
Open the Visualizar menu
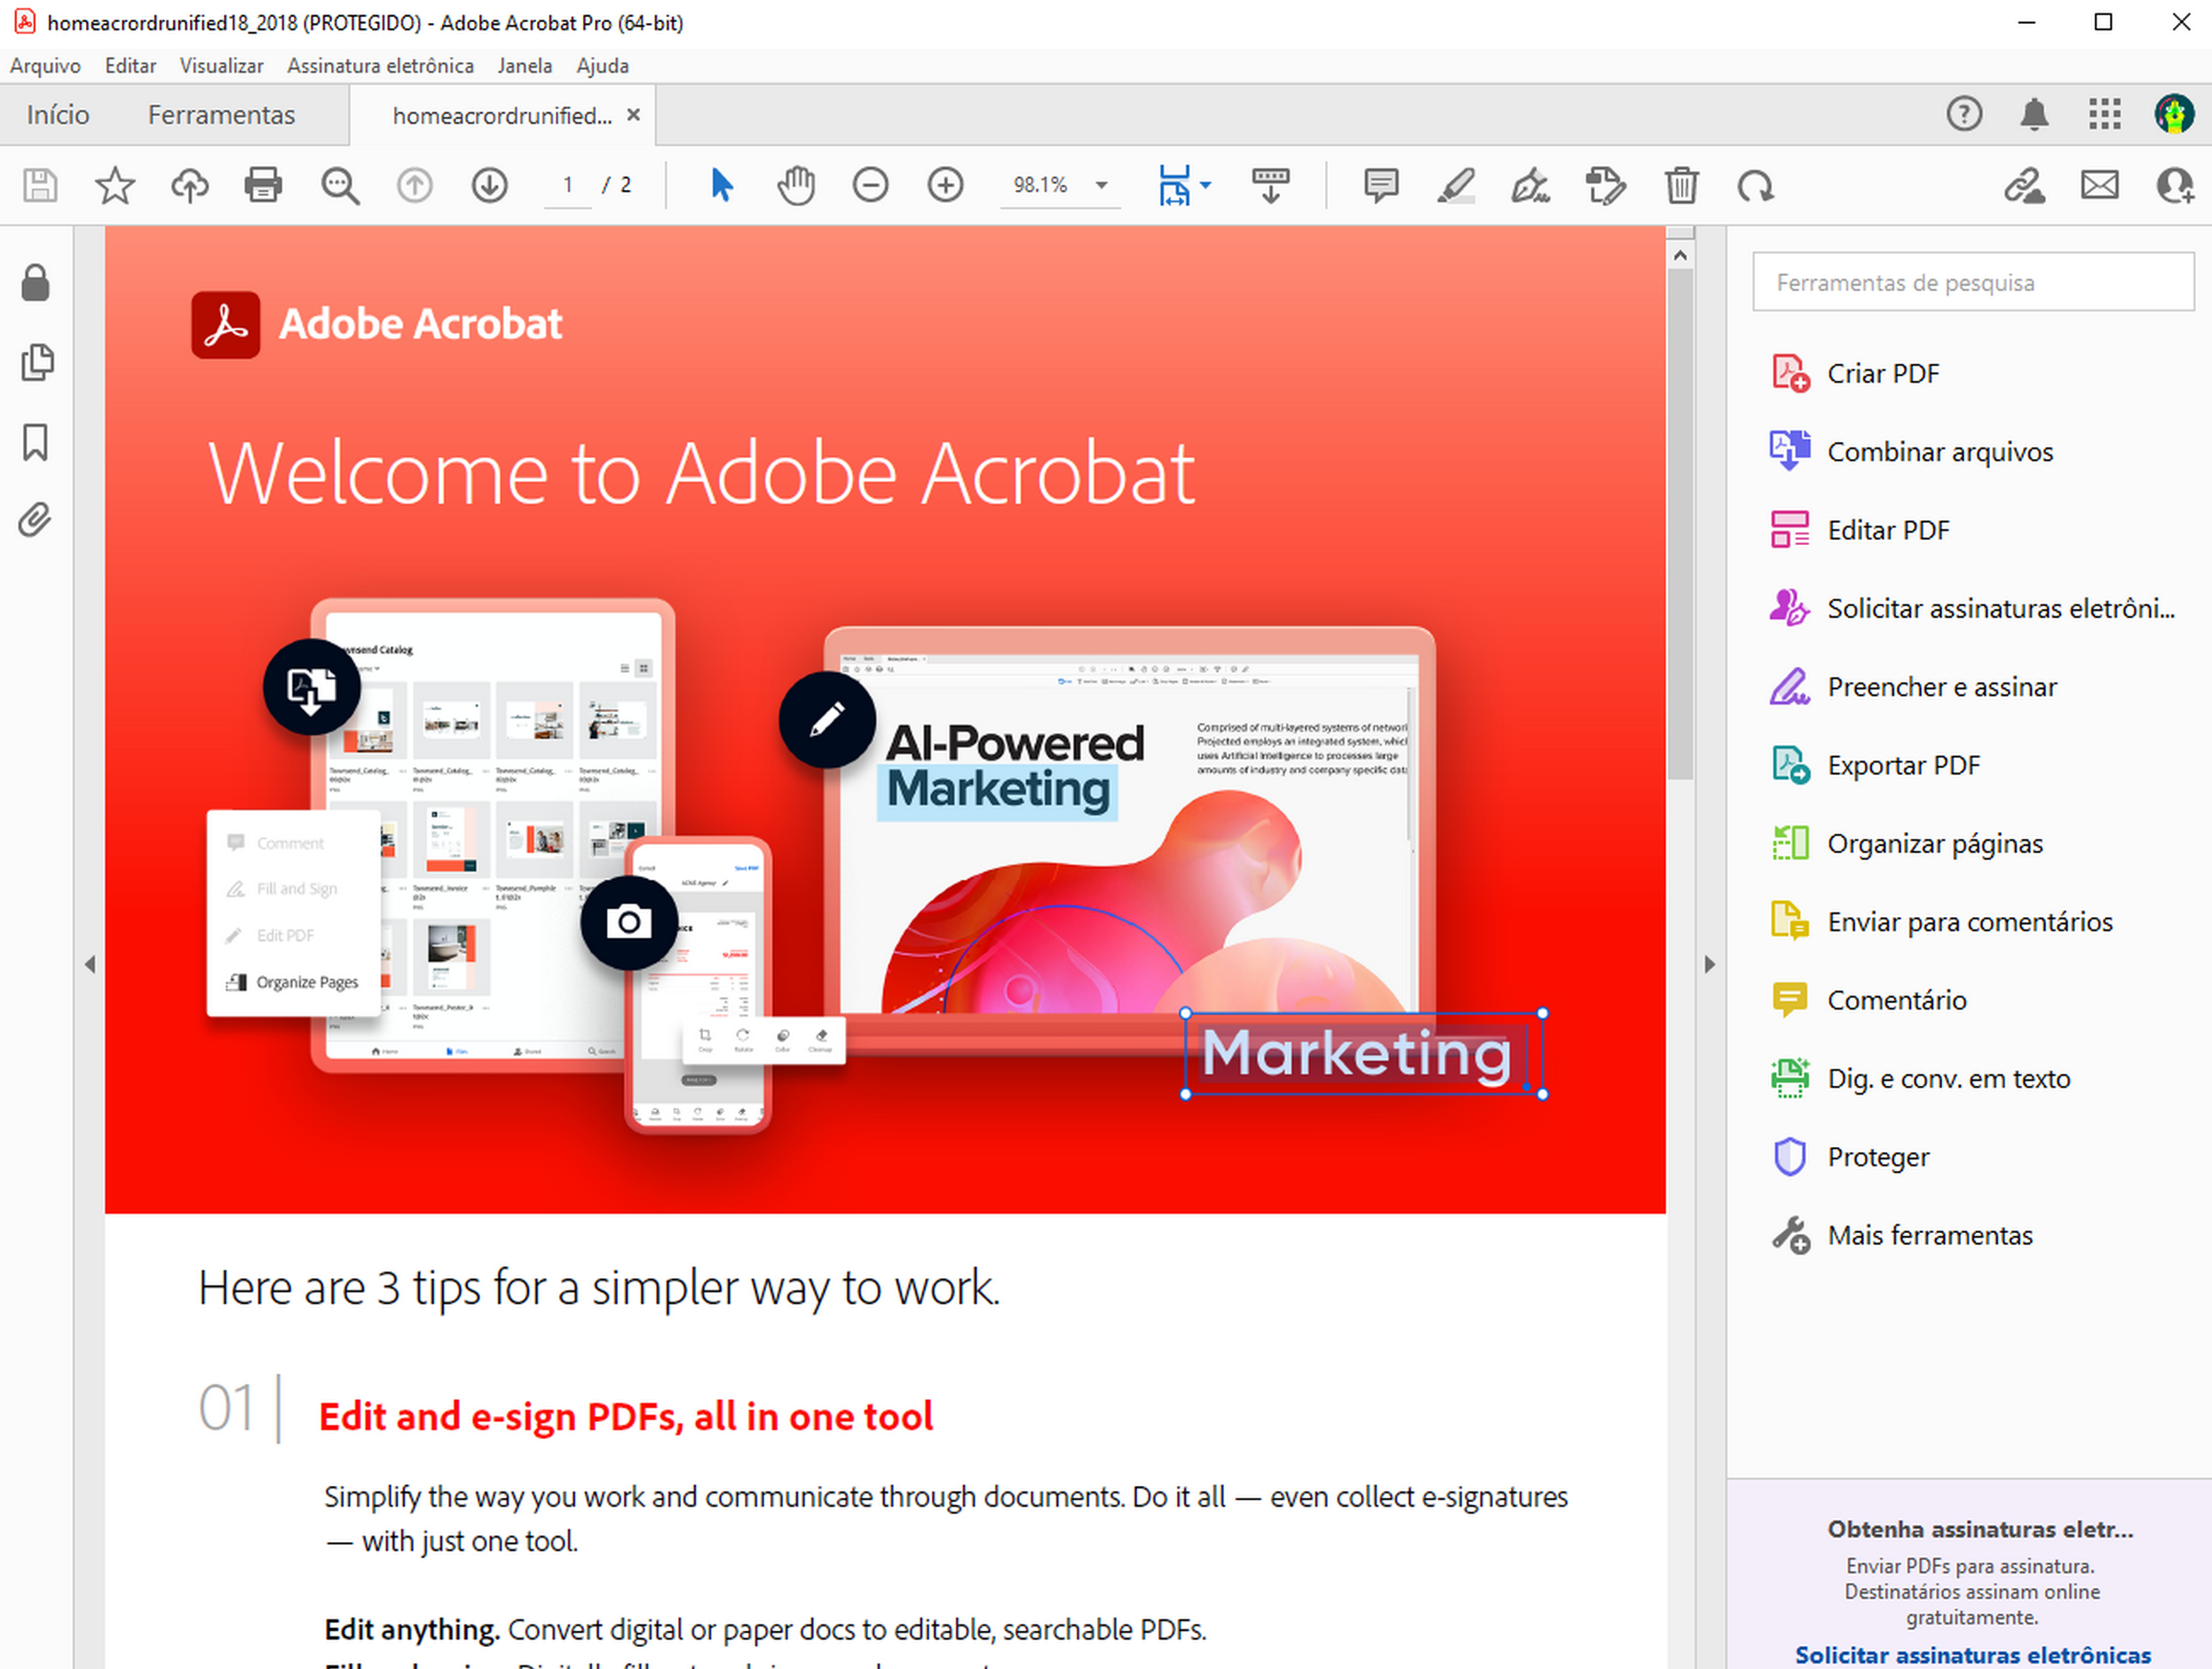(x=221, y=66)
